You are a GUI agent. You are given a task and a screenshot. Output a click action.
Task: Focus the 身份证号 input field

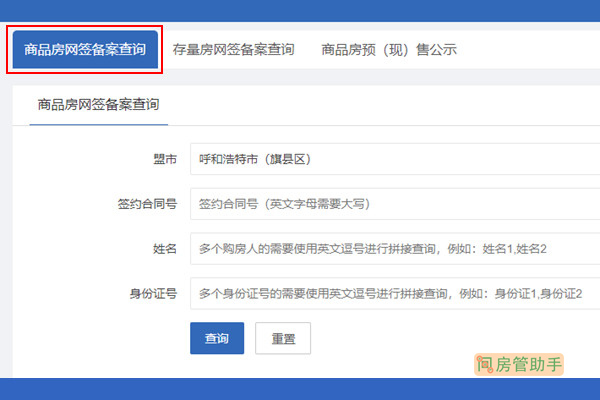point(395,294)
